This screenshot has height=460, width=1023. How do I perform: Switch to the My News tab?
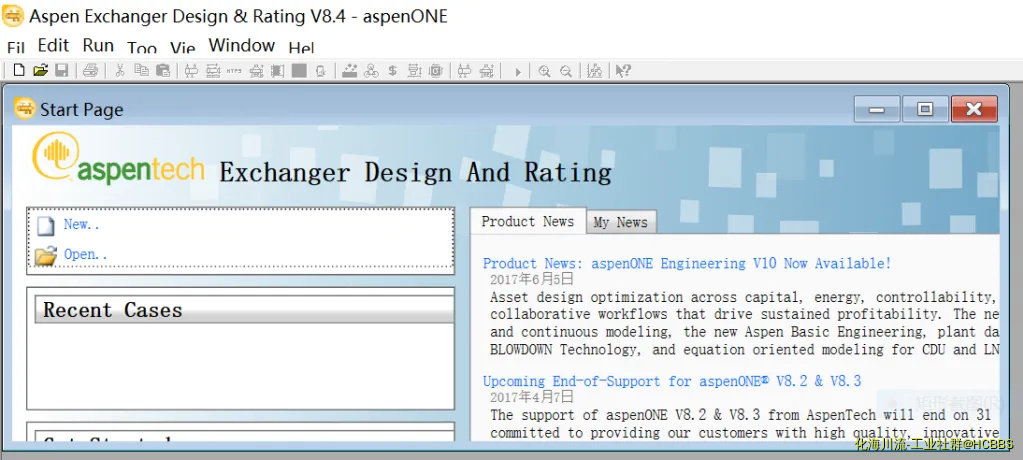(x=620, y=222)
